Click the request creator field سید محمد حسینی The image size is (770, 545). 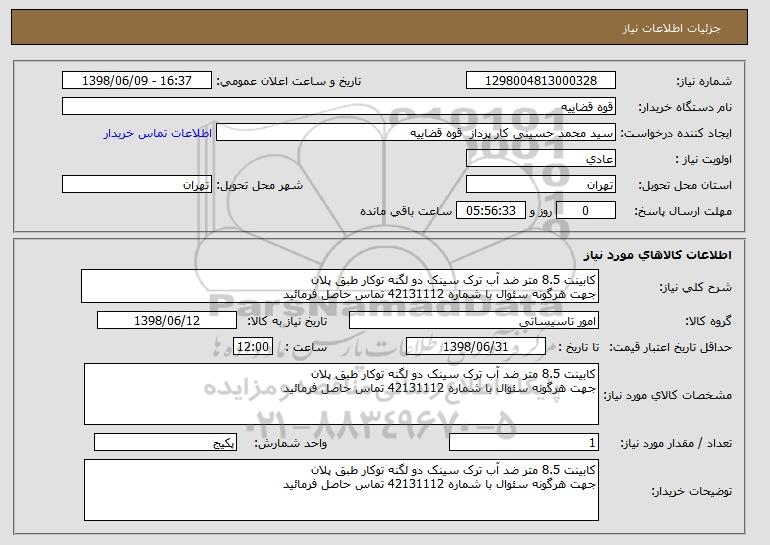click(416, 133)
